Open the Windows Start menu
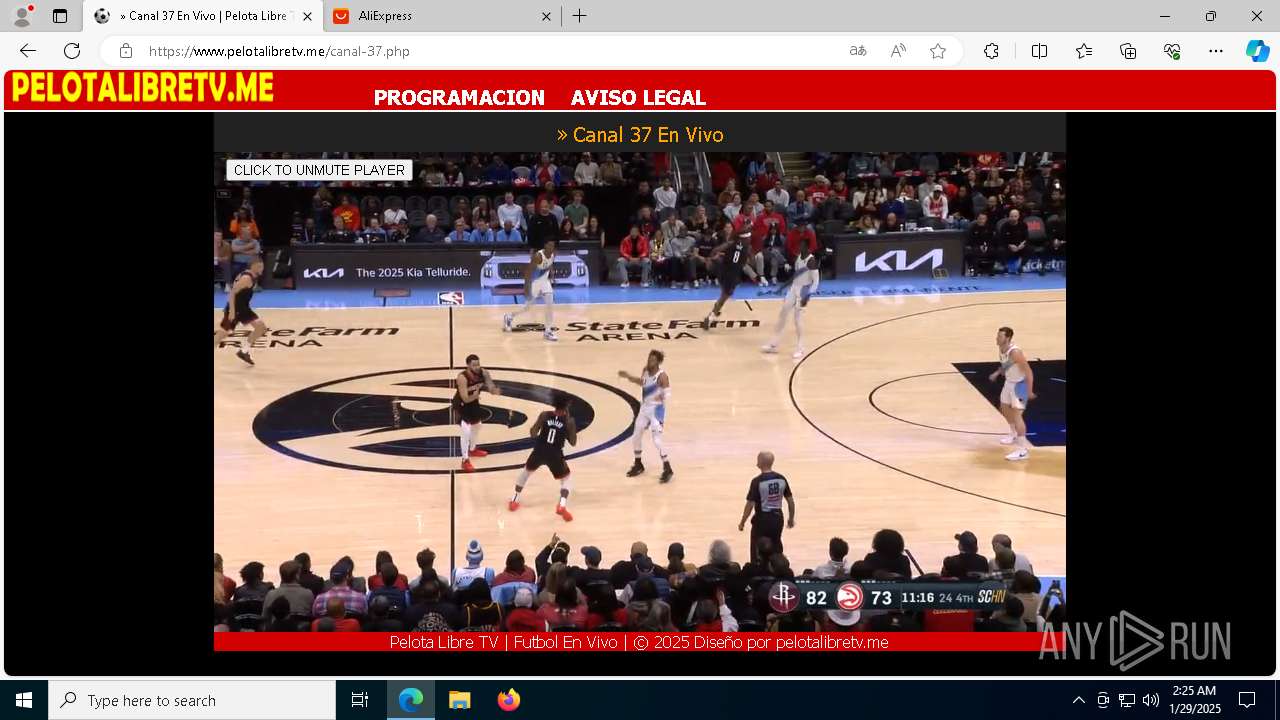1280x720 pixels. coord(24,700)
